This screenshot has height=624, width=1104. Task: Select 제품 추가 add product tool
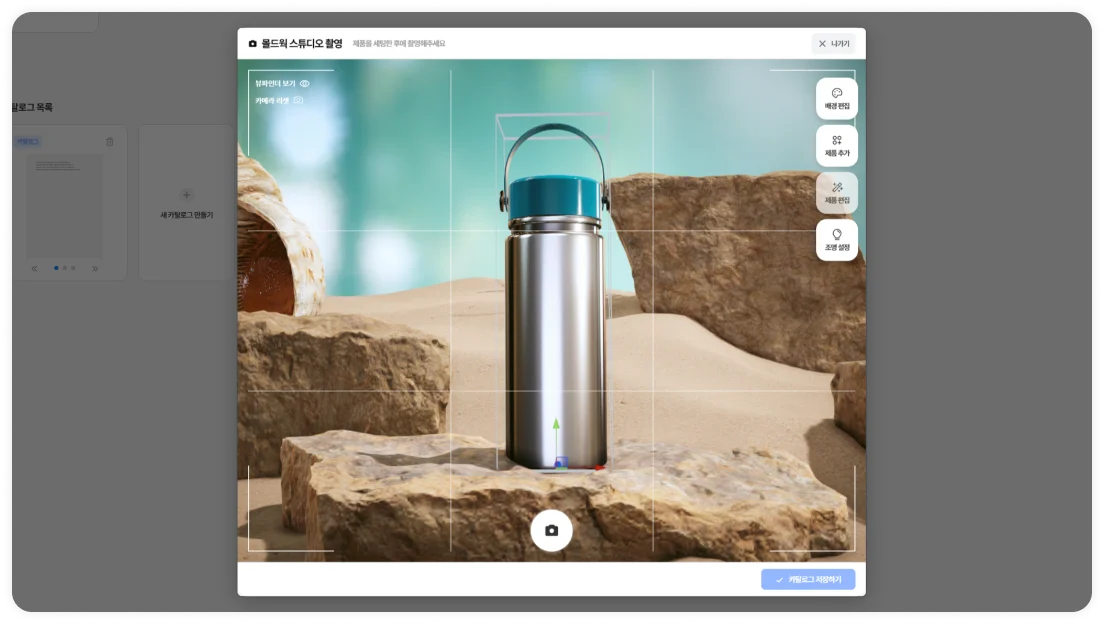[836, 146]
